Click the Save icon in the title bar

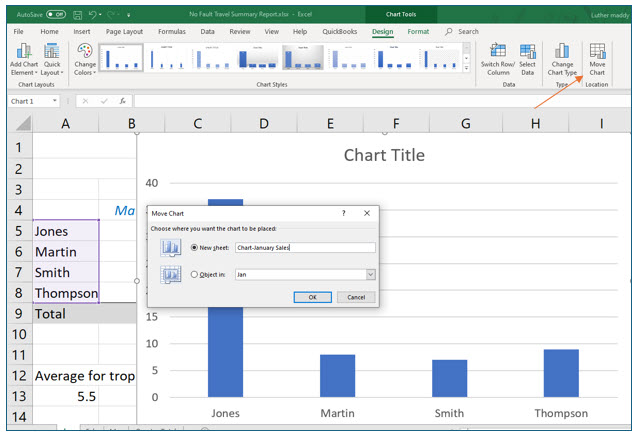point(77,15)
